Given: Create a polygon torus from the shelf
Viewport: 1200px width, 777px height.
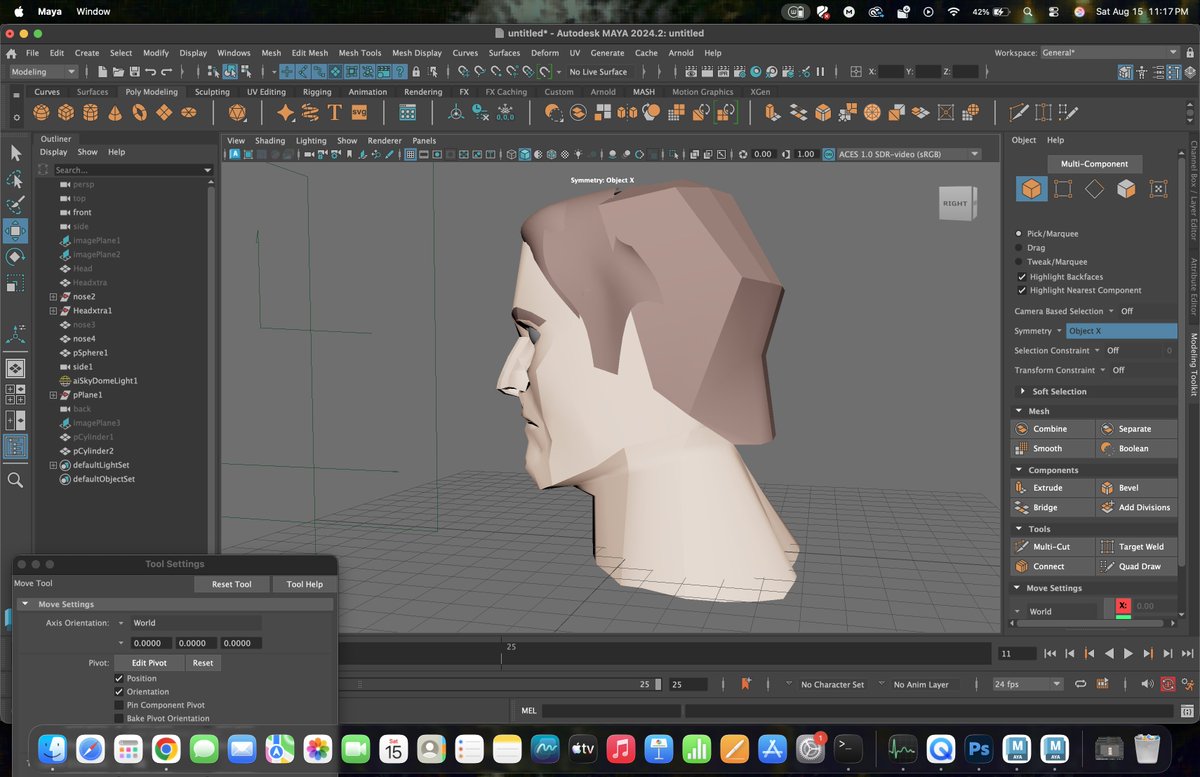Looking at the screenshot, I should pos(139,112).
